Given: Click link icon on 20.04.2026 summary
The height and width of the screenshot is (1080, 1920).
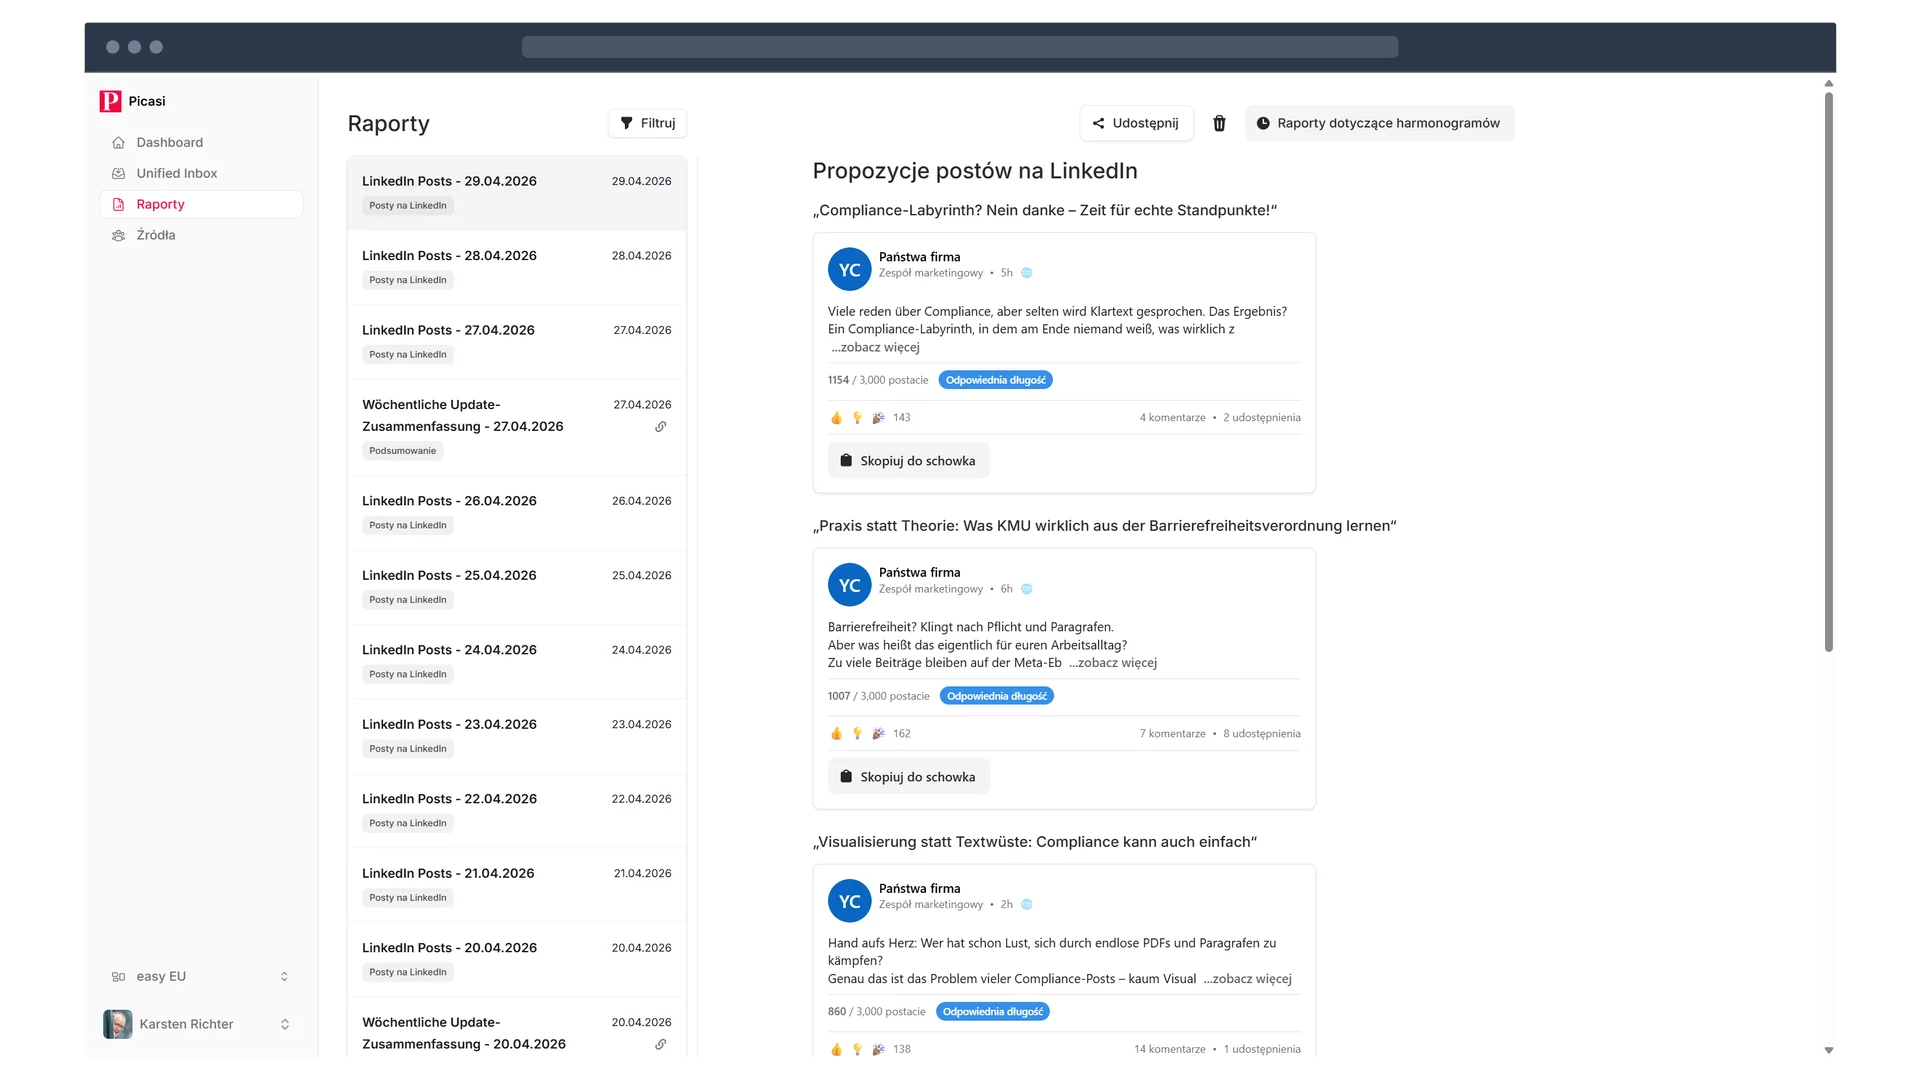Looking at the screenshot, I should coord(661,1044).
